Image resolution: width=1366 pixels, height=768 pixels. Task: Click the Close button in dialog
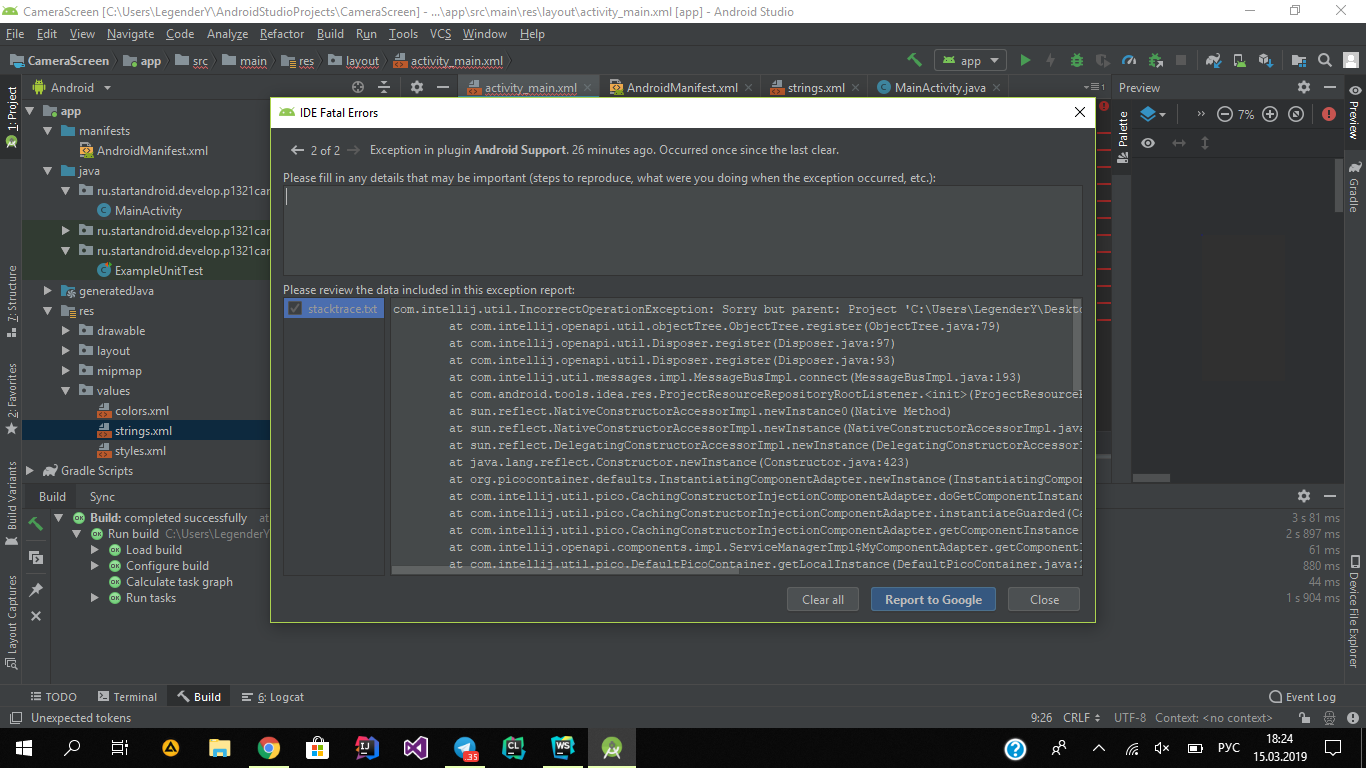click(x=1044, y=599)
